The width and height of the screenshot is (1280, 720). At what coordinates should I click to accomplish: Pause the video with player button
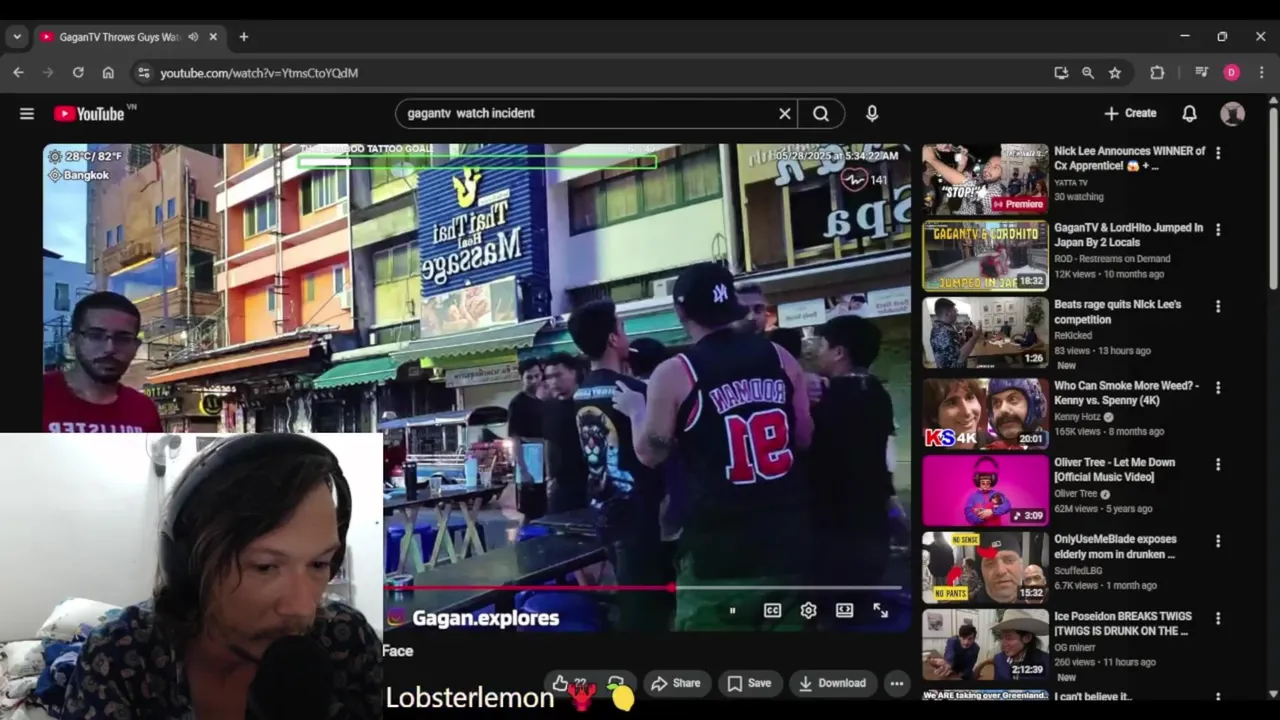tap(732, 610)
